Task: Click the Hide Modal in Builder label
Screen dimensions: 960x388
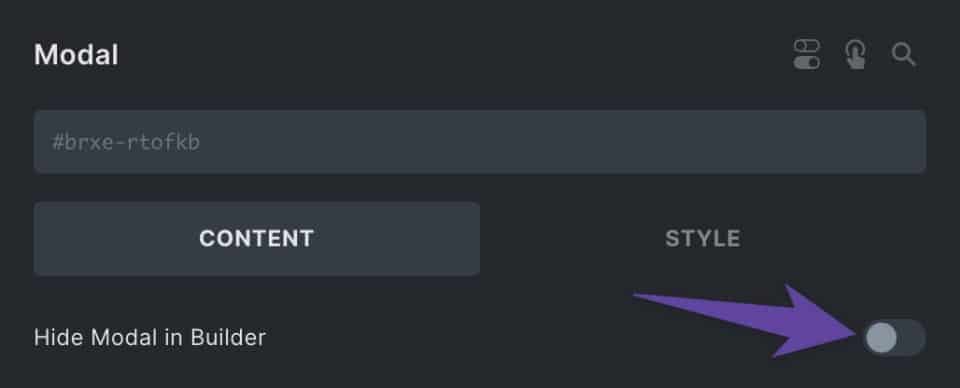Action: [150, 337]
